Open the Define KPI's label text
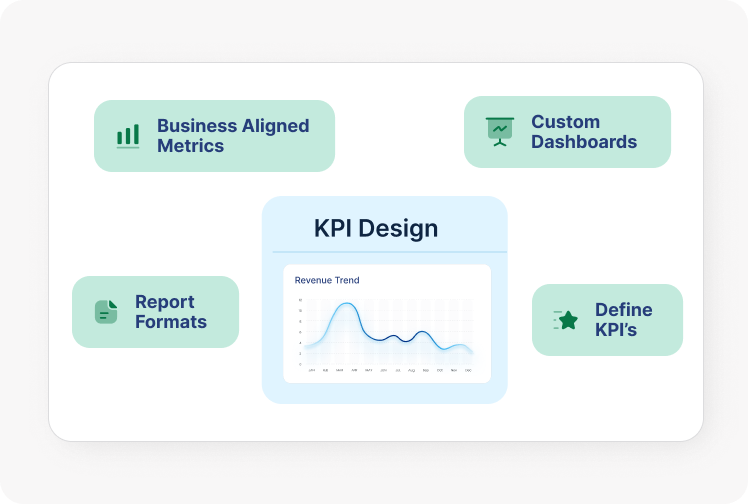 (623, 320)
